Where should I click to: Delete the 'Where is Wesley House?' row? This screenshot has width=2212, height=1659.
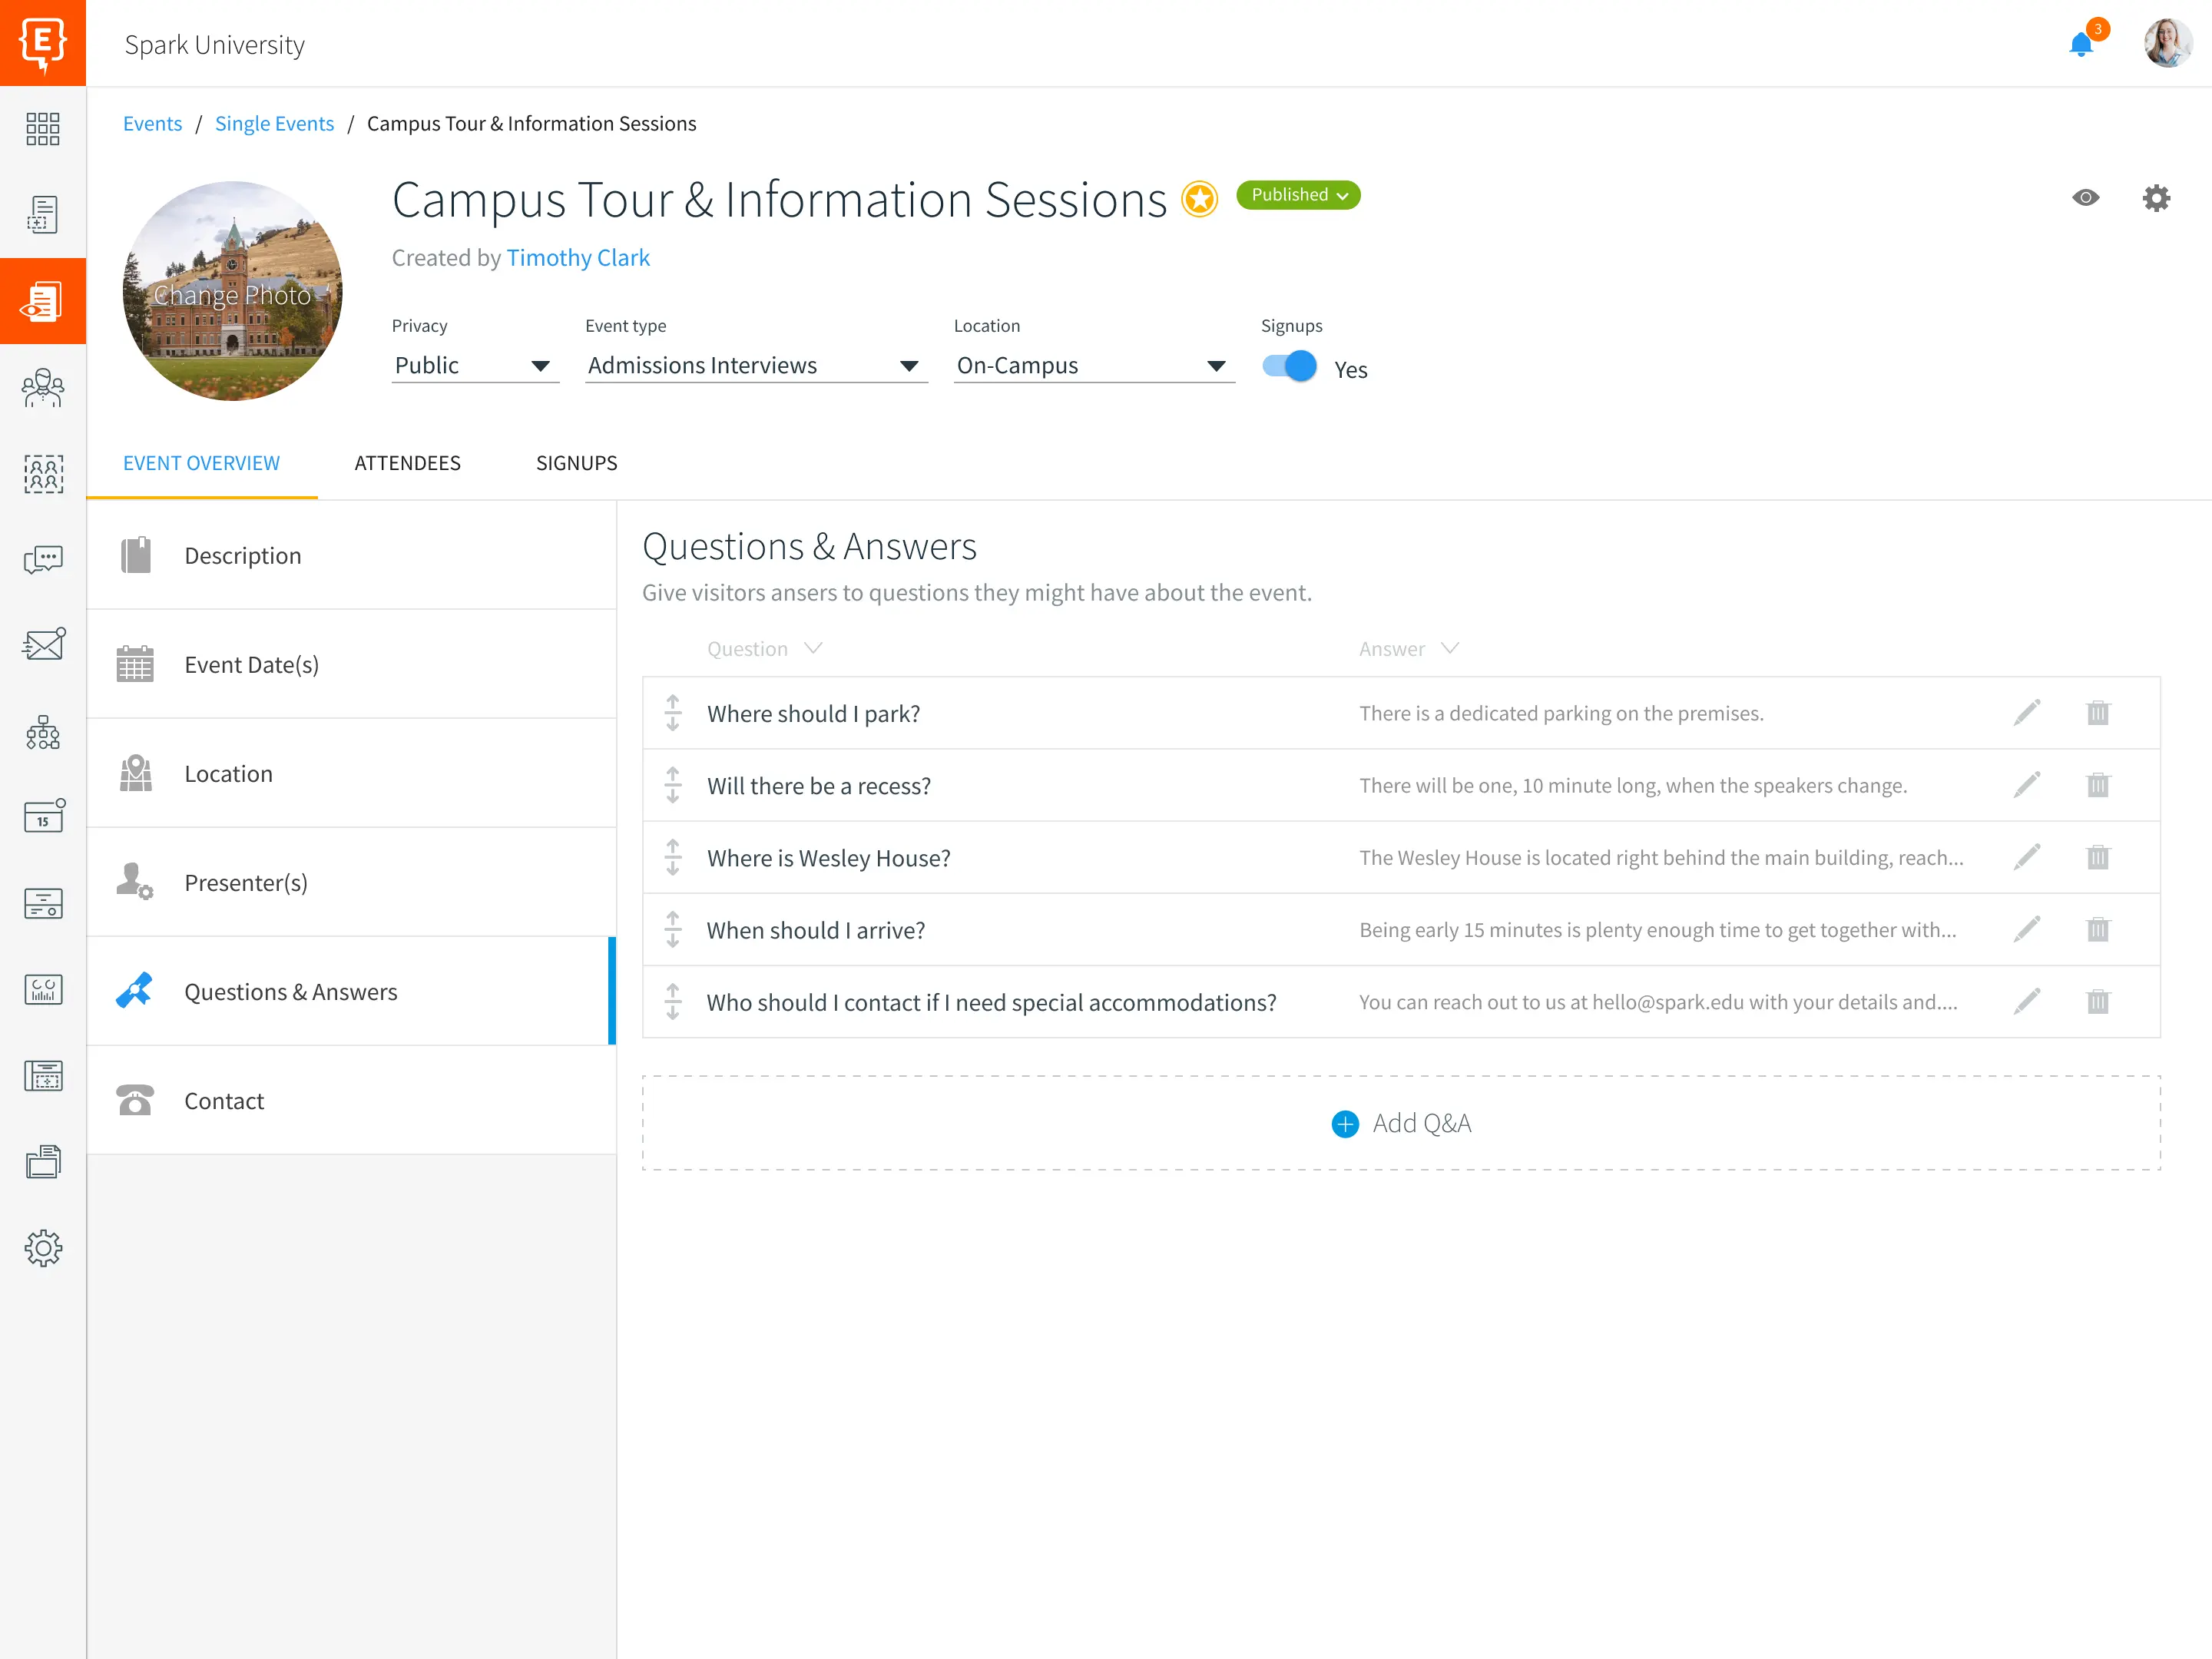(x=2098, y=857)
